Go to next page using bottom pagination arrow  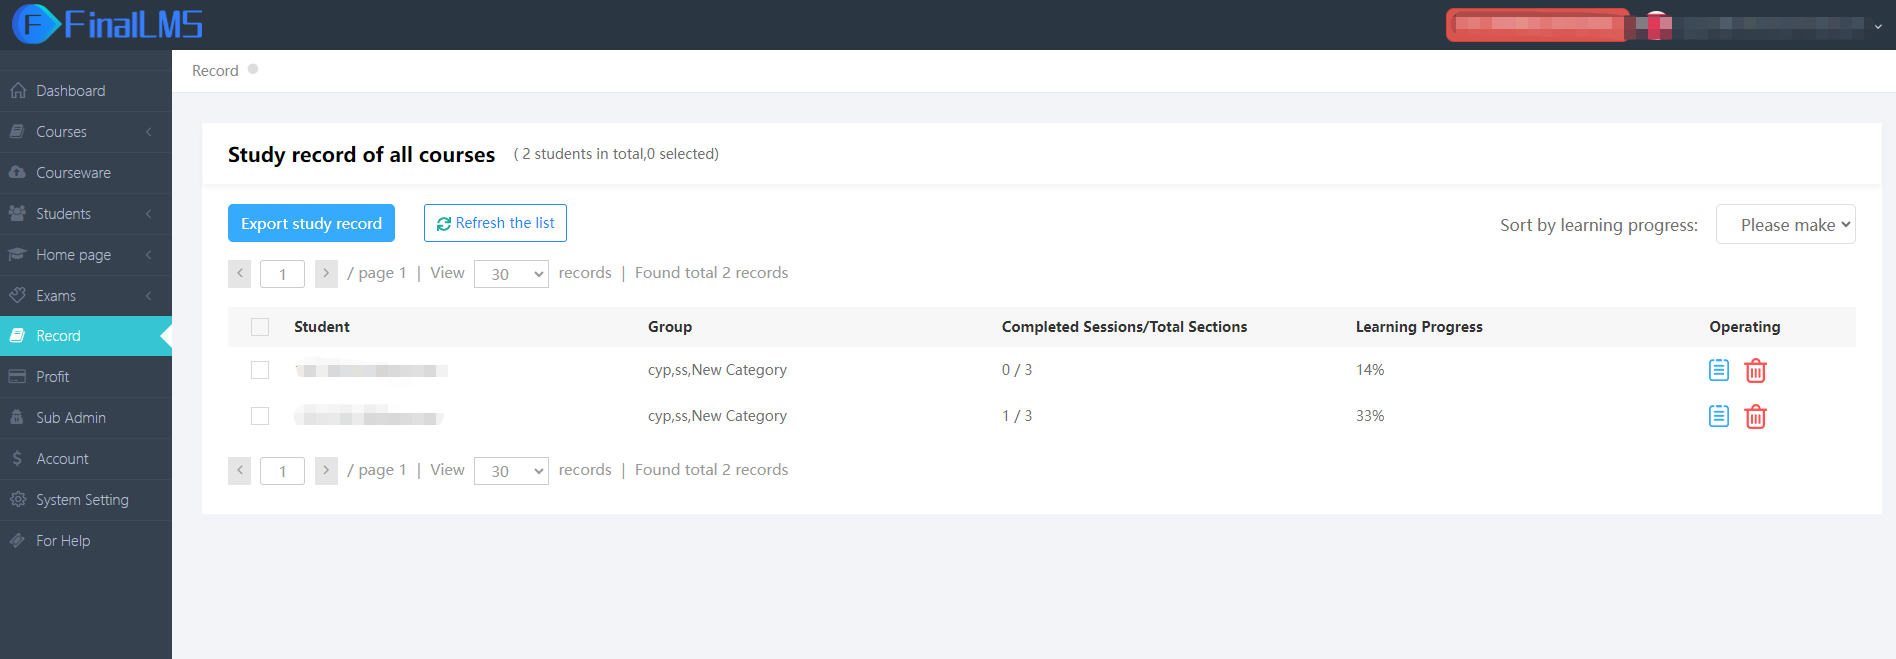(326, 471)
